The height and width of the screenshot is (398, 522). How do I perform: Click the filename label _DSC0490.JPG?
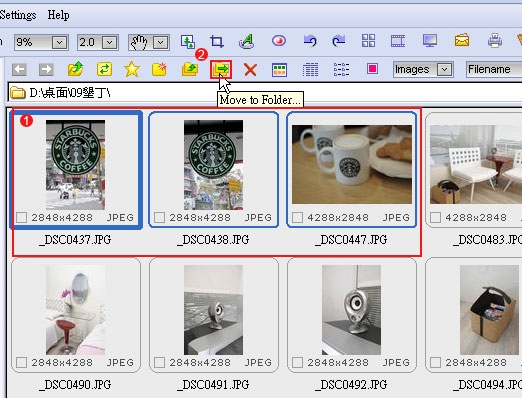tap(75, 385)
